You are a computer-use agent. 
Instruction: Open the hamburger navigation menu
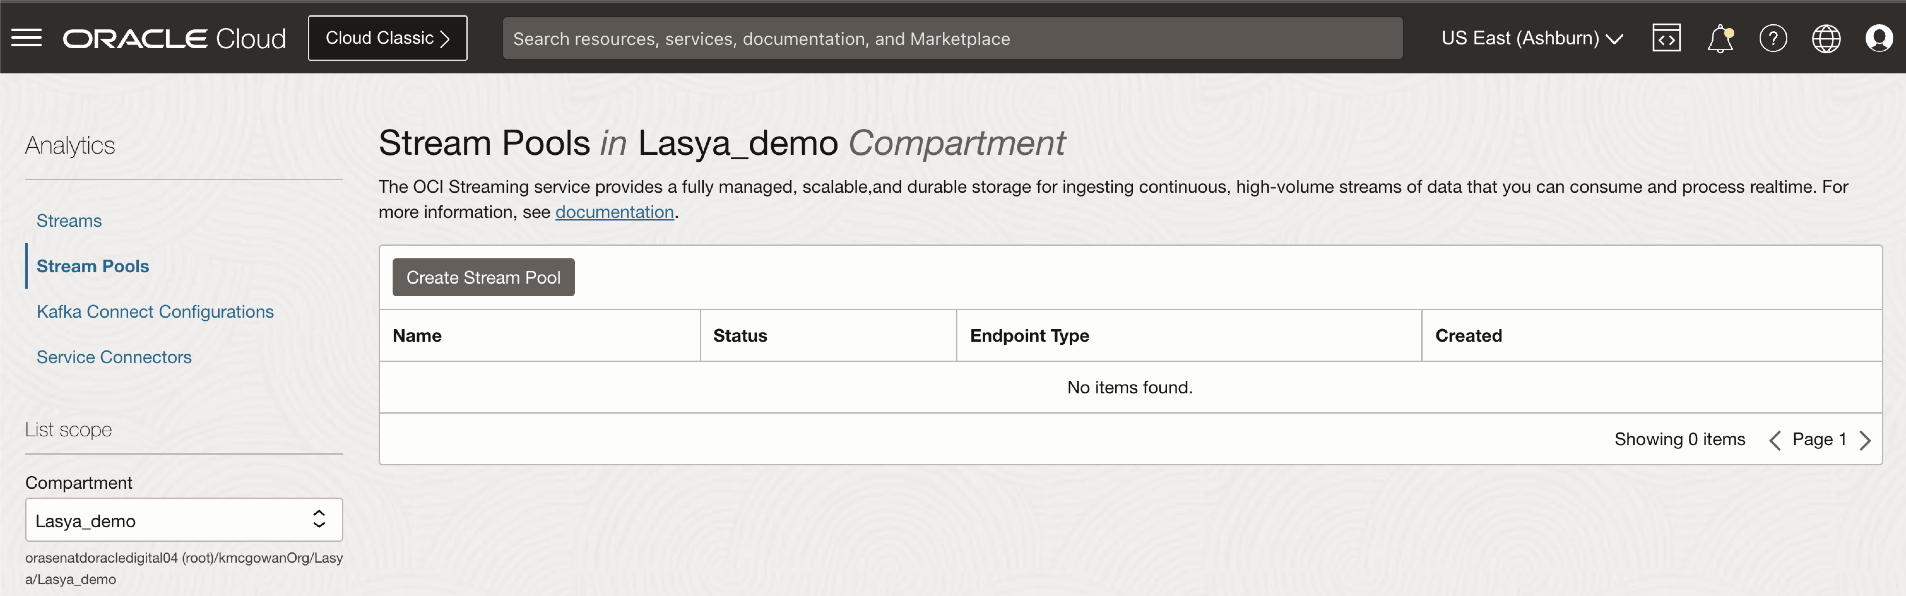click(26, 38)
